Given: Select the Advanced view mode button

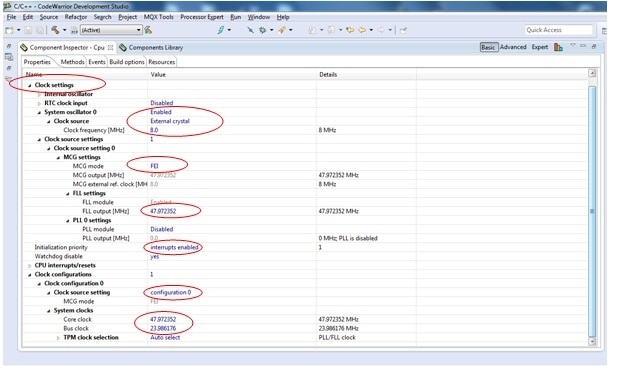Looking at the screenshot, I should point(513,47).
